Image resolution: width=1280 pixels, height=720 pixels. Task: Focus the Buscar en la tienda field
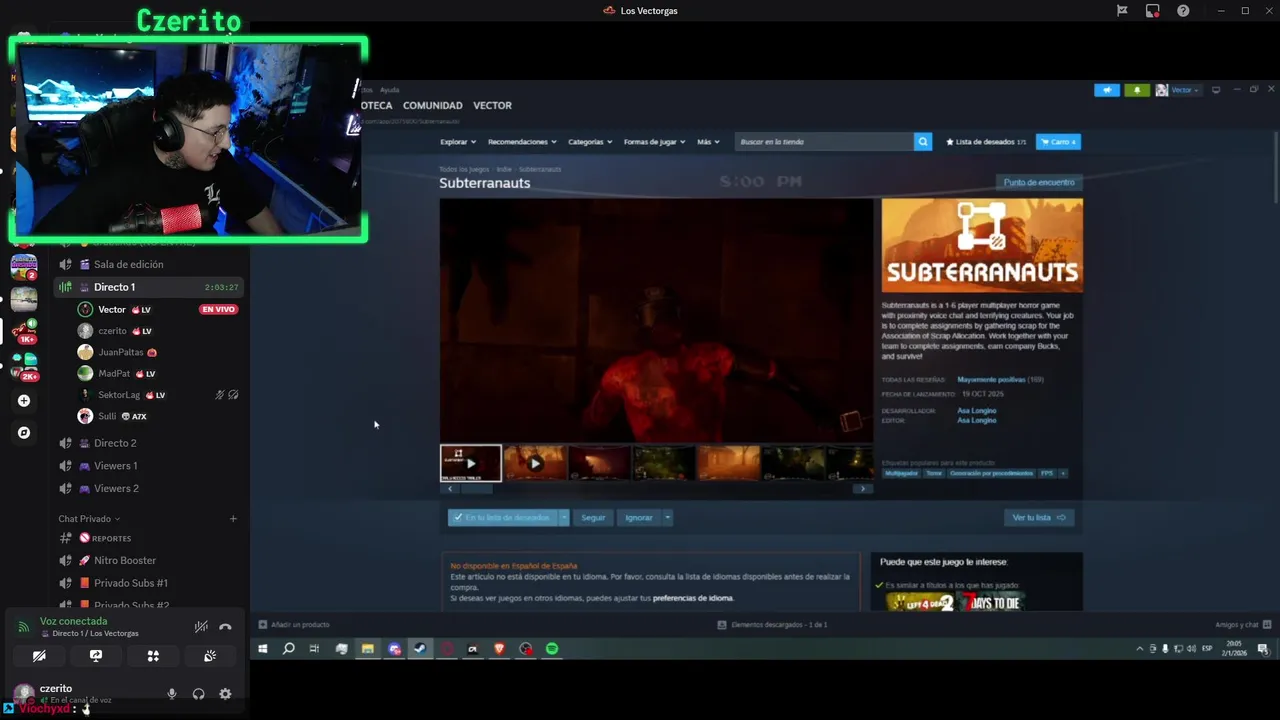coord(825,142)
